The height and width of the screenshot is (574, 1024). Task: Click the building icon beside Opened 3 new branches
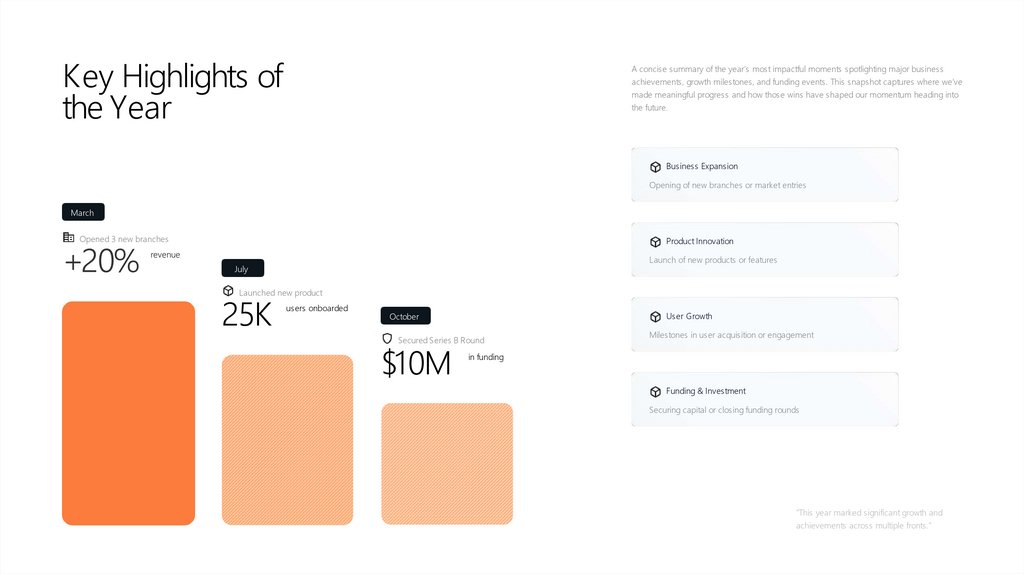pyautogui.click(x=68, y=238)
